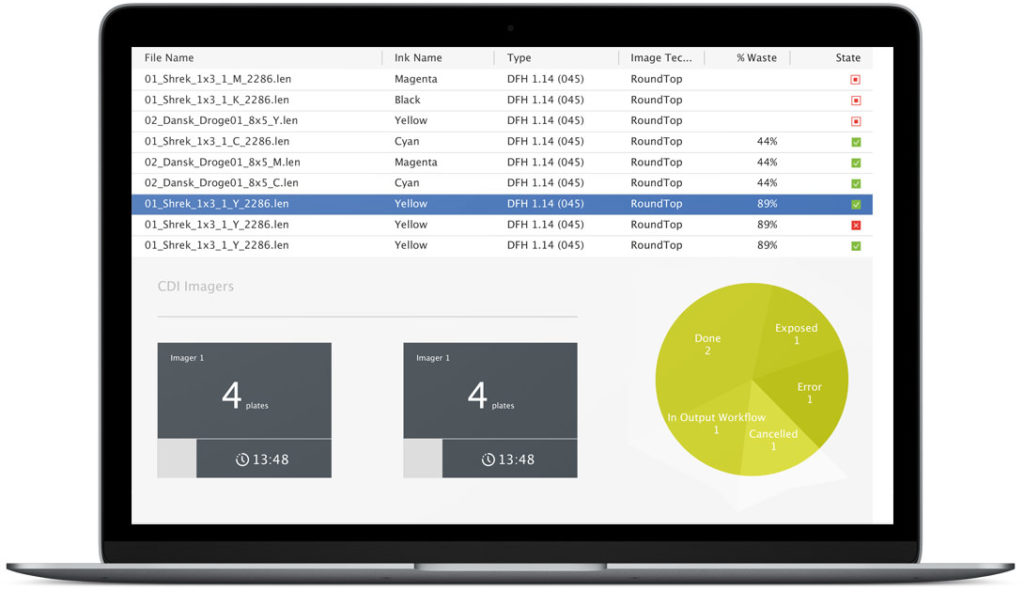1024x592 pixels.
Task: Click the green check state icon for 01_Shrek_1x3_1_C_2286.len
Action: pyautogui.click(x=856, y=142)
